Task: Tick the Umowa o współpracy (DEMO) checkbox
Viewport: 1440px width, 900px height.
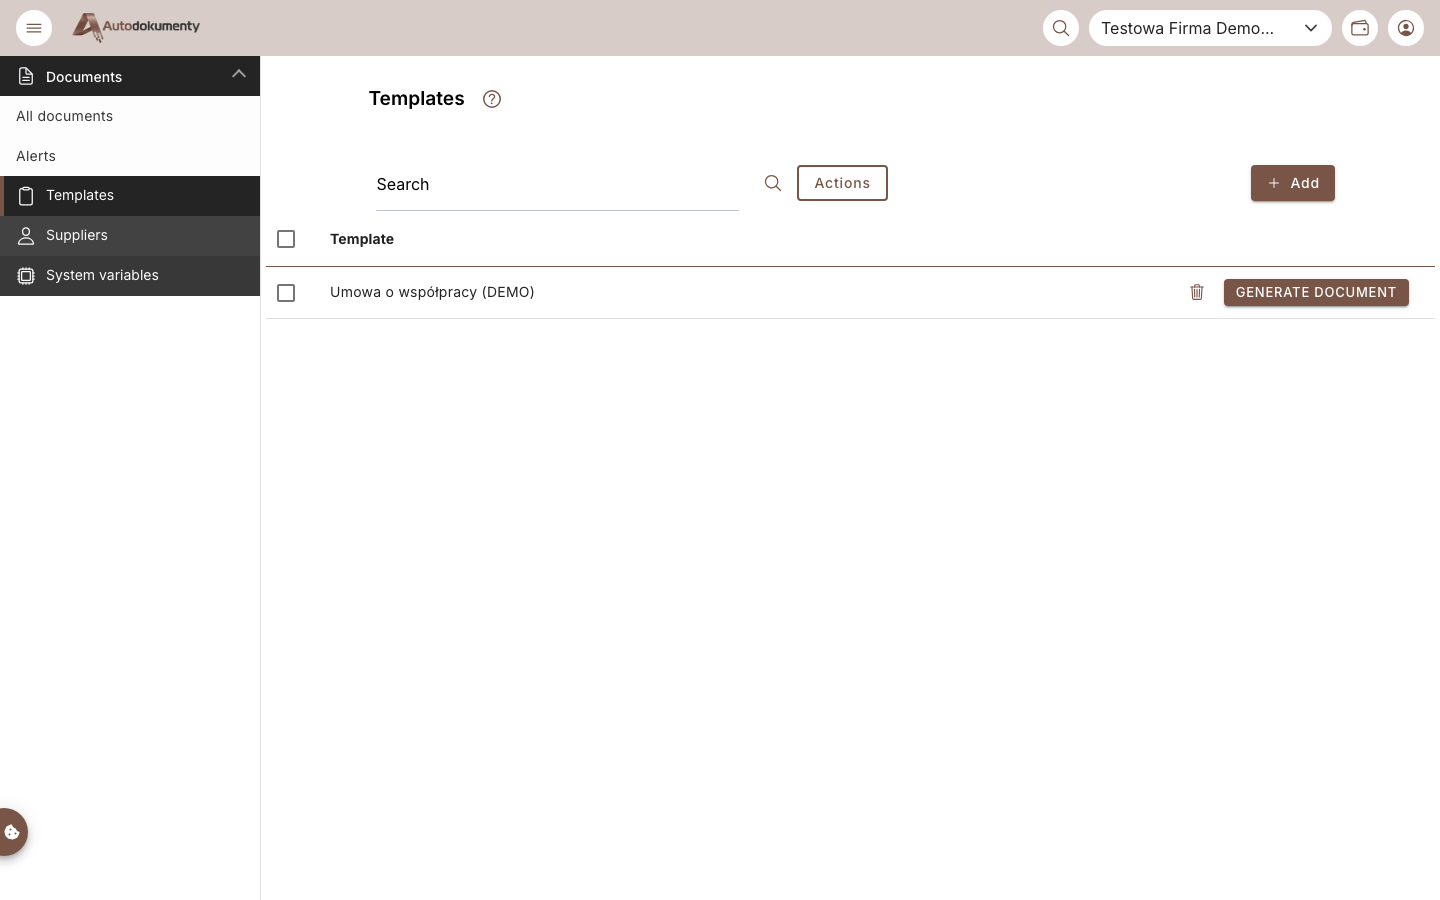Action: coord(286,293)
